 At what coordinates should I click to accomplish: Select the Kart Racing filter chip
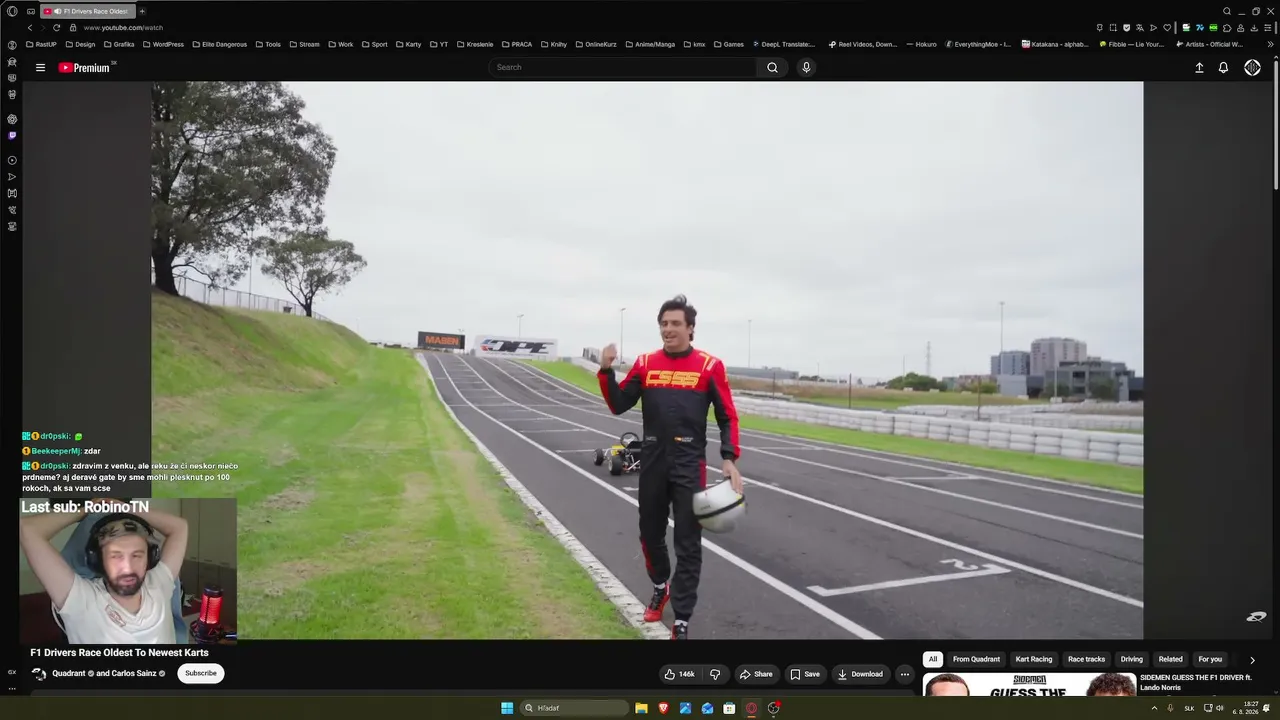(1034, 660)
